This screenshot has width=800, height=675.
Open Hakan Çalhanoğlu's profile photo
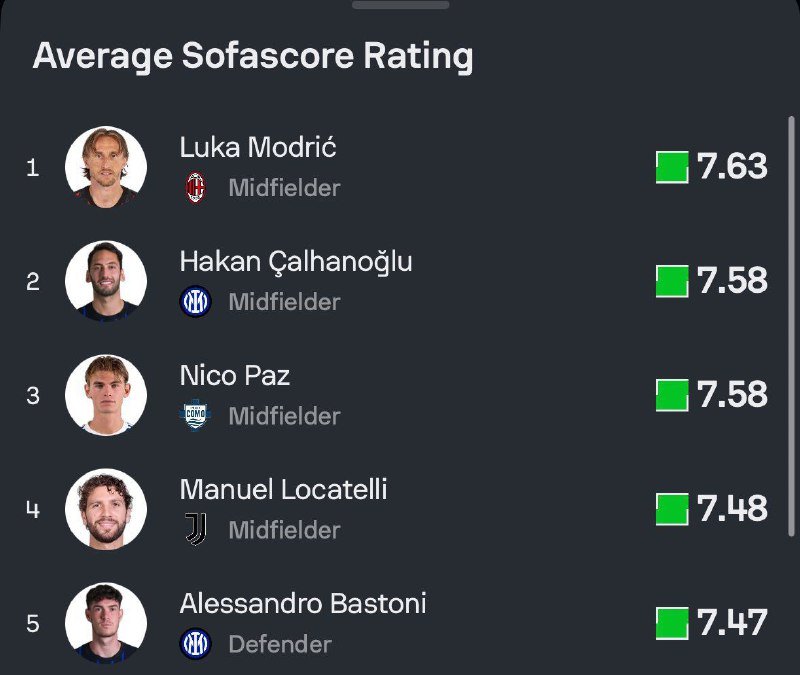point(106,281)
